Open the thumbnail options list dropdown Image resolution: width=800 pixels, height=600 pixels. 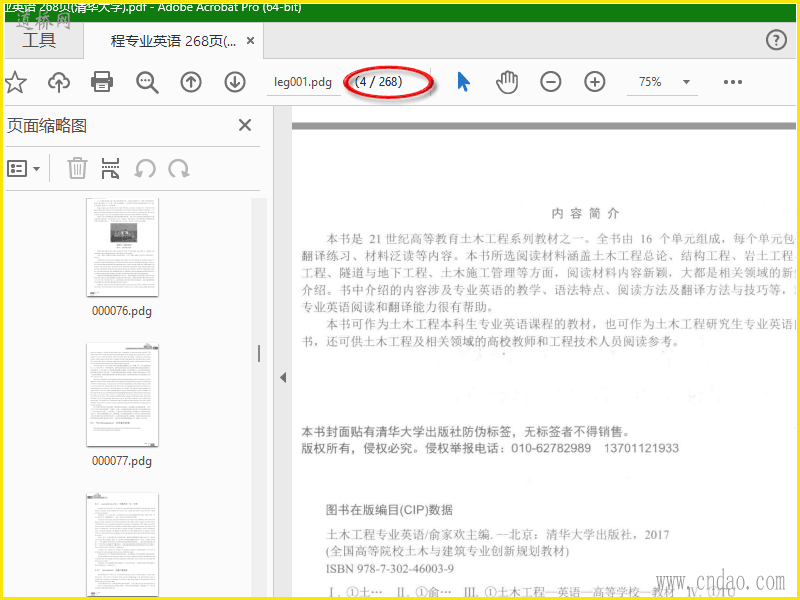23,168
